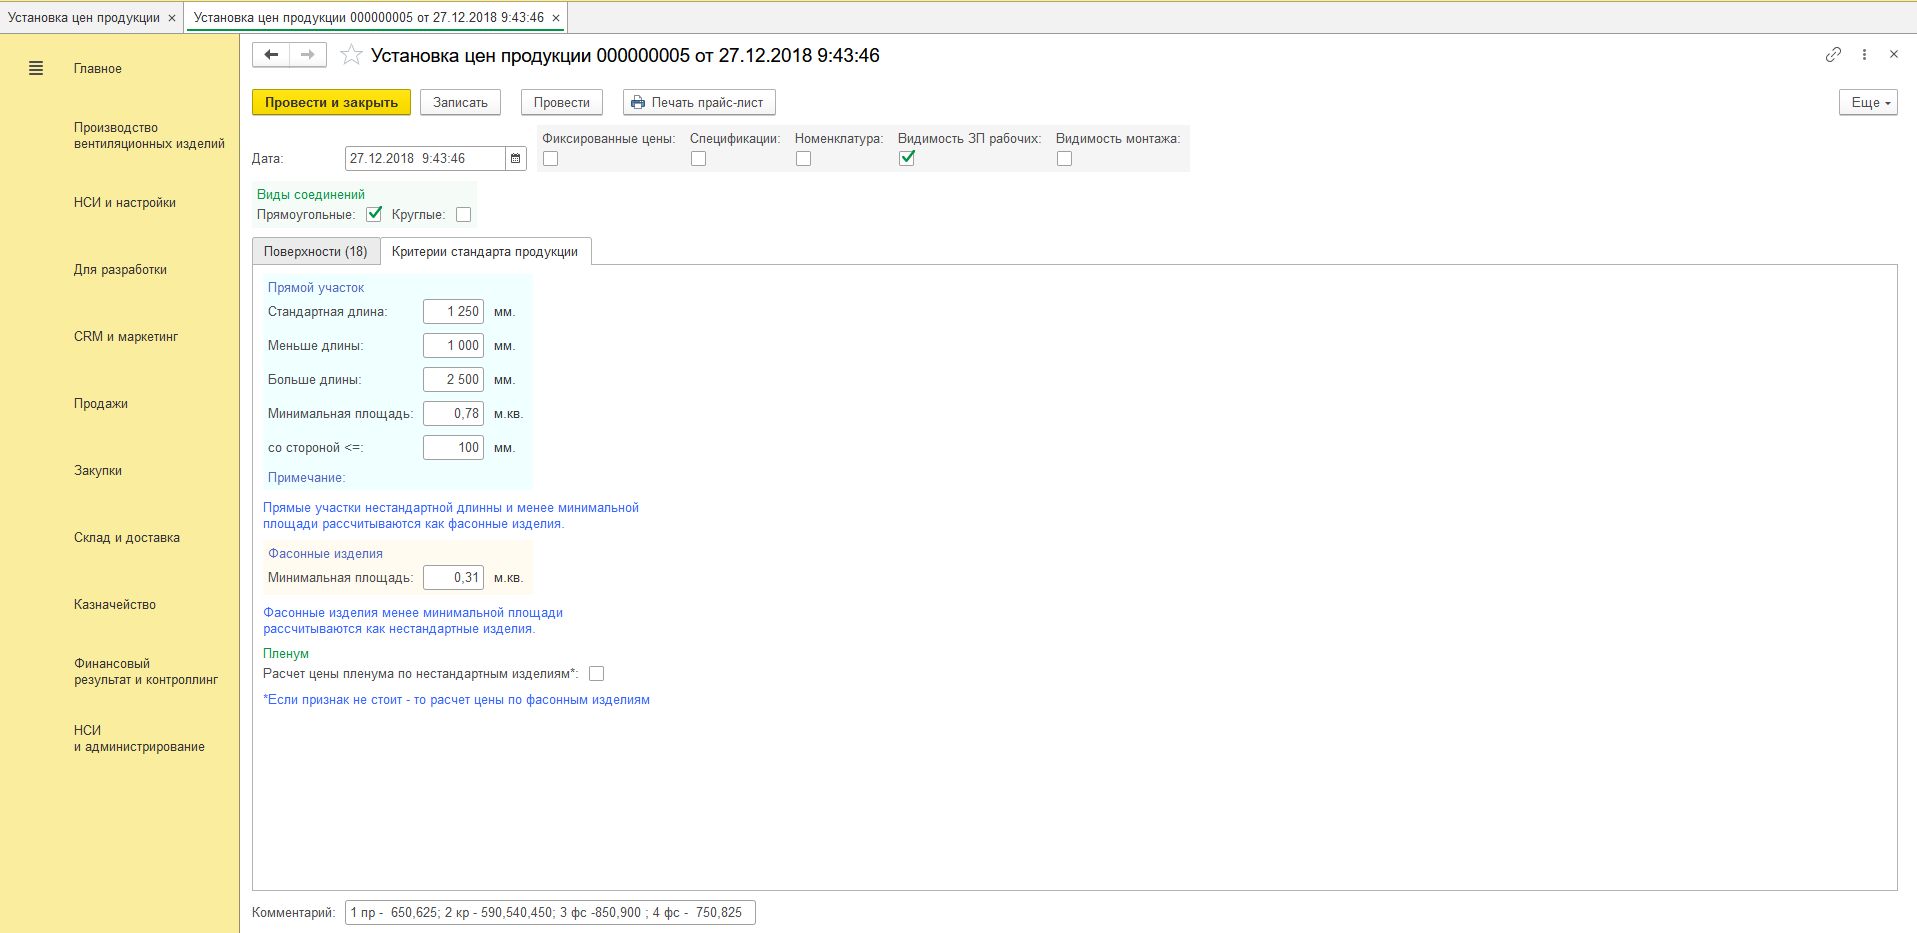
Task: Close the first 'Установка цен продукции' tab
Action: [x=172, y=18]
